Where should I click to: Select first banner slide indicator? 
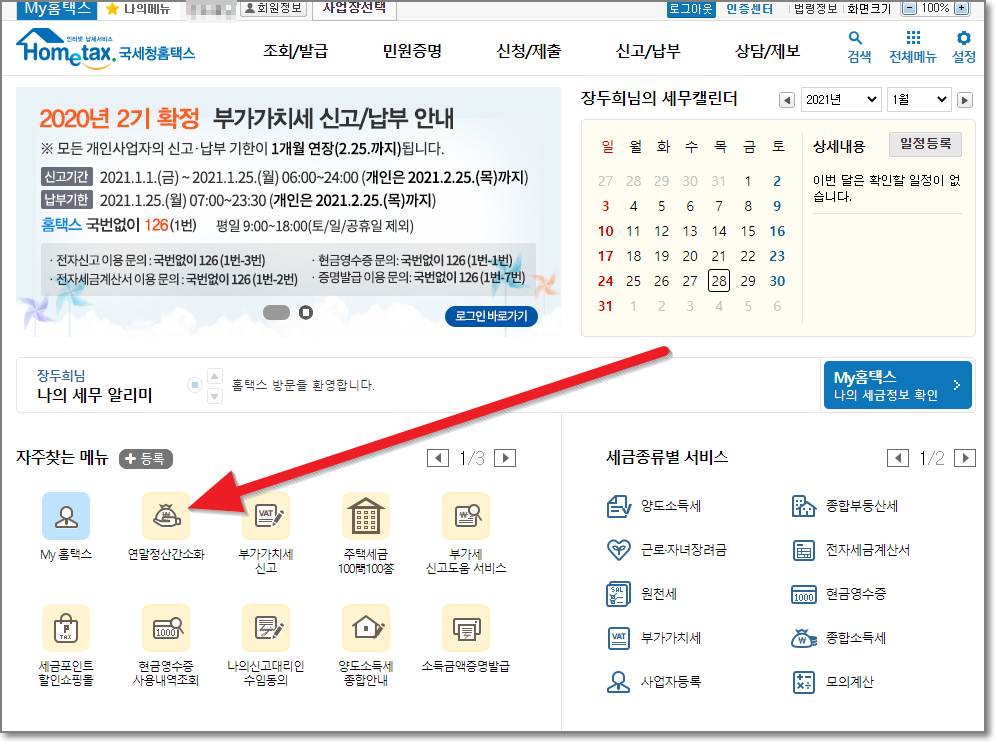[276, 312]
